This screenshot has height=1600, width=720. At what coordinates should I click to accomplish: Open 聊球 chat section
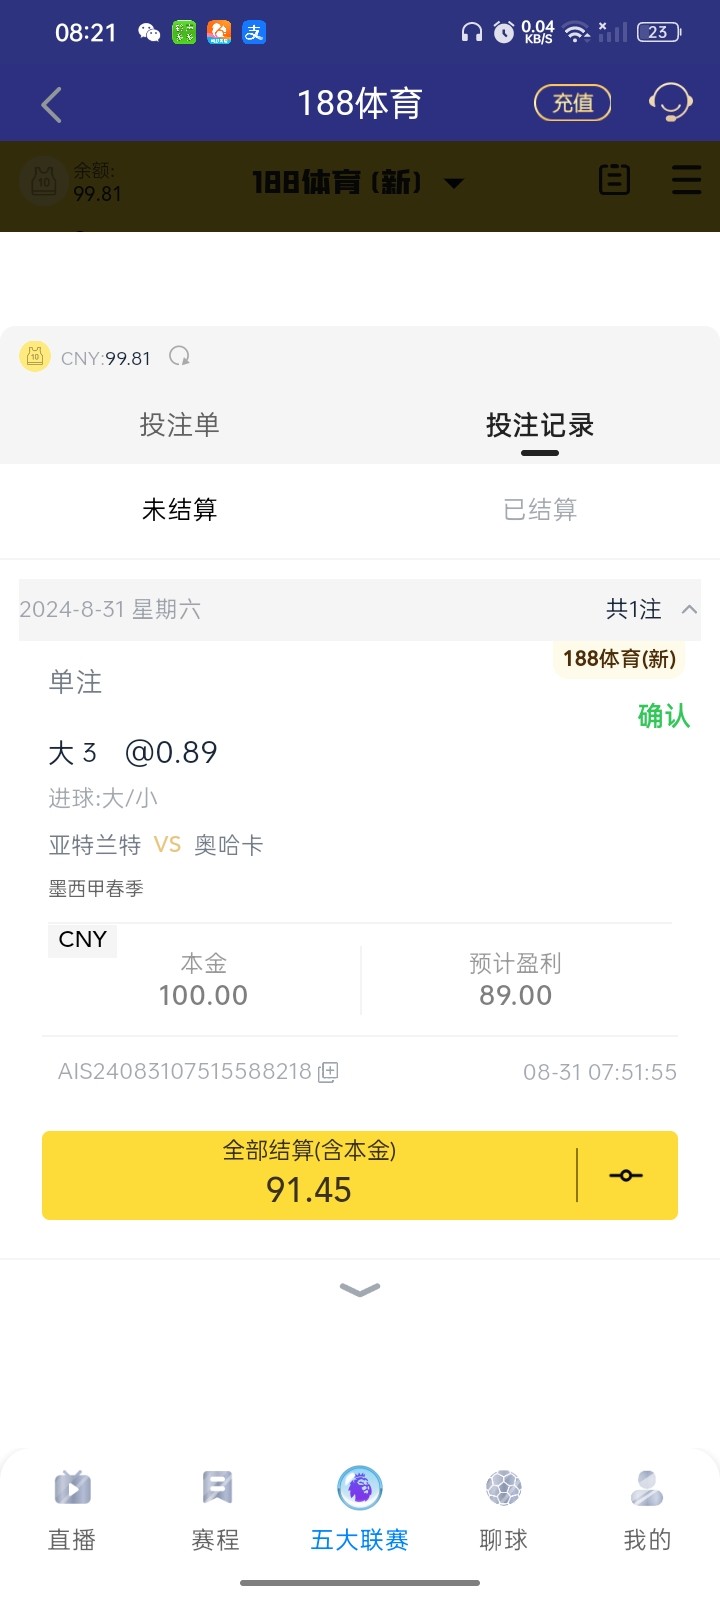pos(503,1510)
